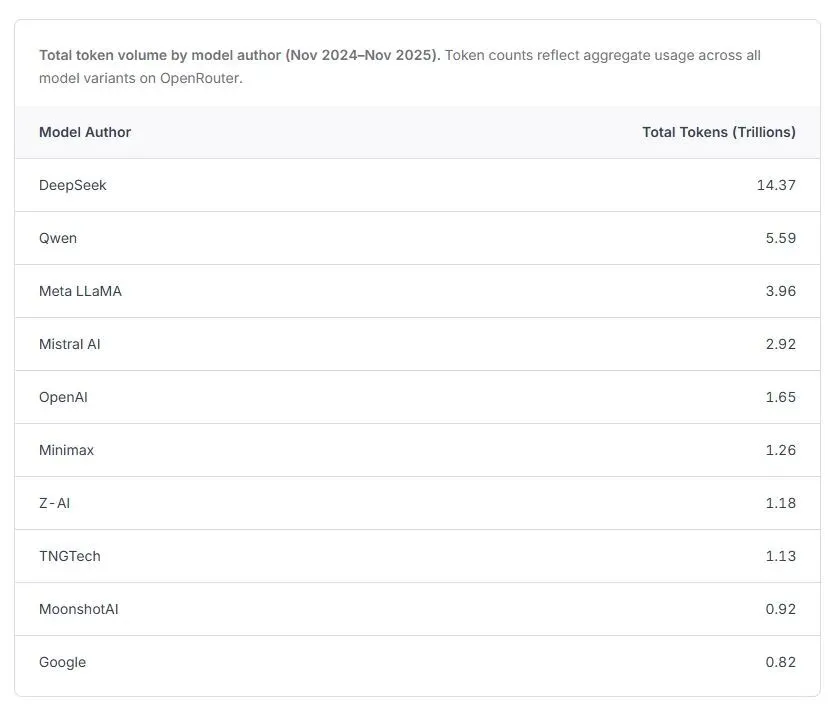Click the bold table caption title text

(x=239, y=55)
